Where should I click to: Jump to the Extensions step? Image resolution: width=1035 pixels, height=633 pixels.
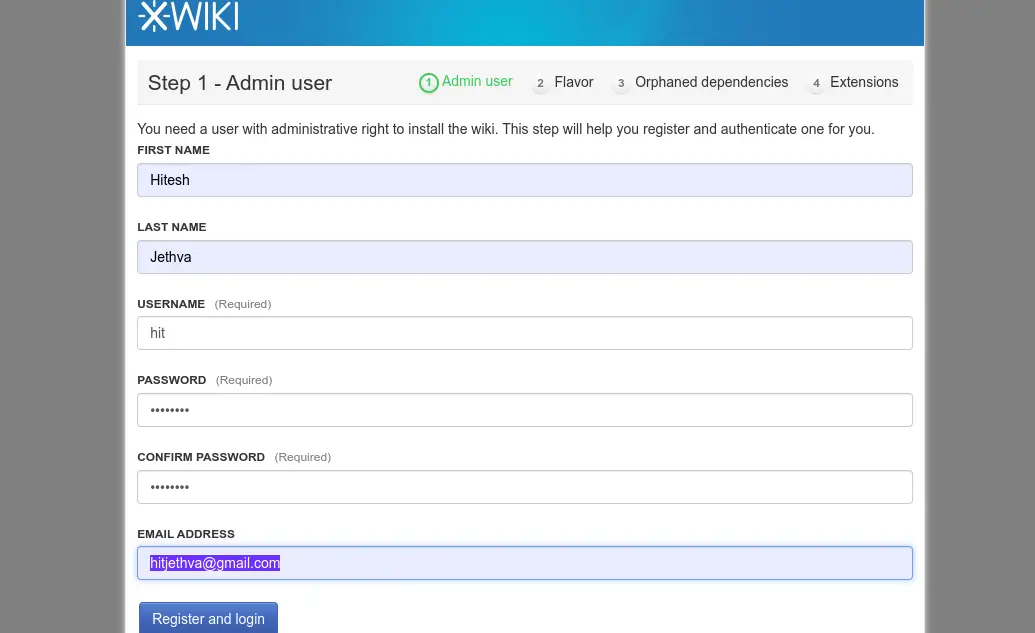pos(853,83)
